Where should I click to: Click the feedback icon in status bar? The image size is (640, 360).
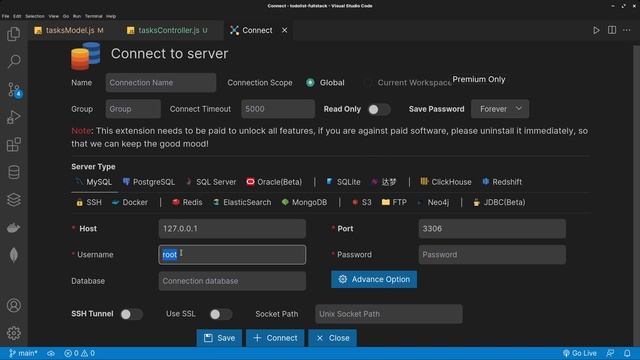[610, 353]
